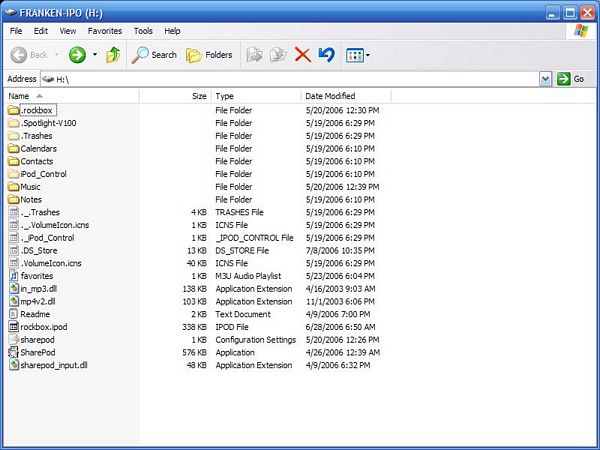Click the FRANKEN-IPO drive icon in title bar
Viewport: 600px width, 450px height.
point(11,13)
